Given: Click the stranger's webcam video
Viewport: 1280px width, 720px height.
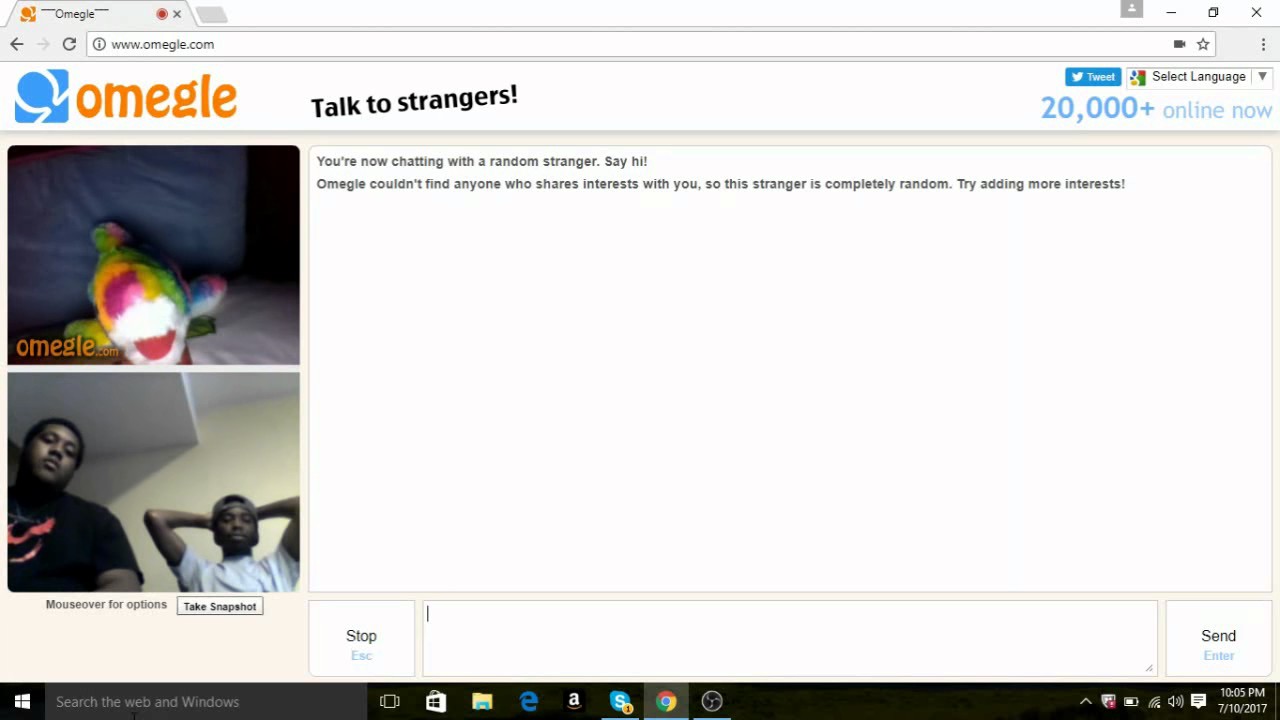Looking at the screenshot, I should 153,255.
